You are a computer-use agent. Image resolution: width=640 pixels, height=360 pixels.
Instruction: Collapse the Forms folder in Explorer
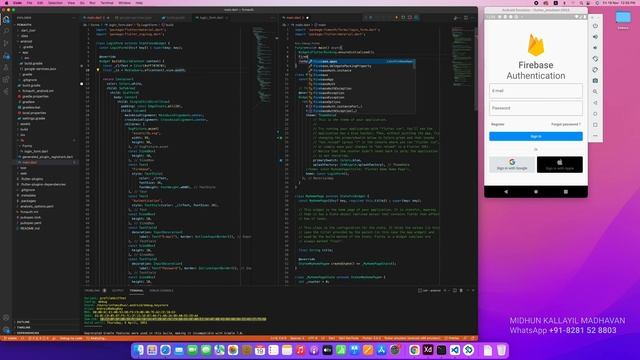pos(27,146)
